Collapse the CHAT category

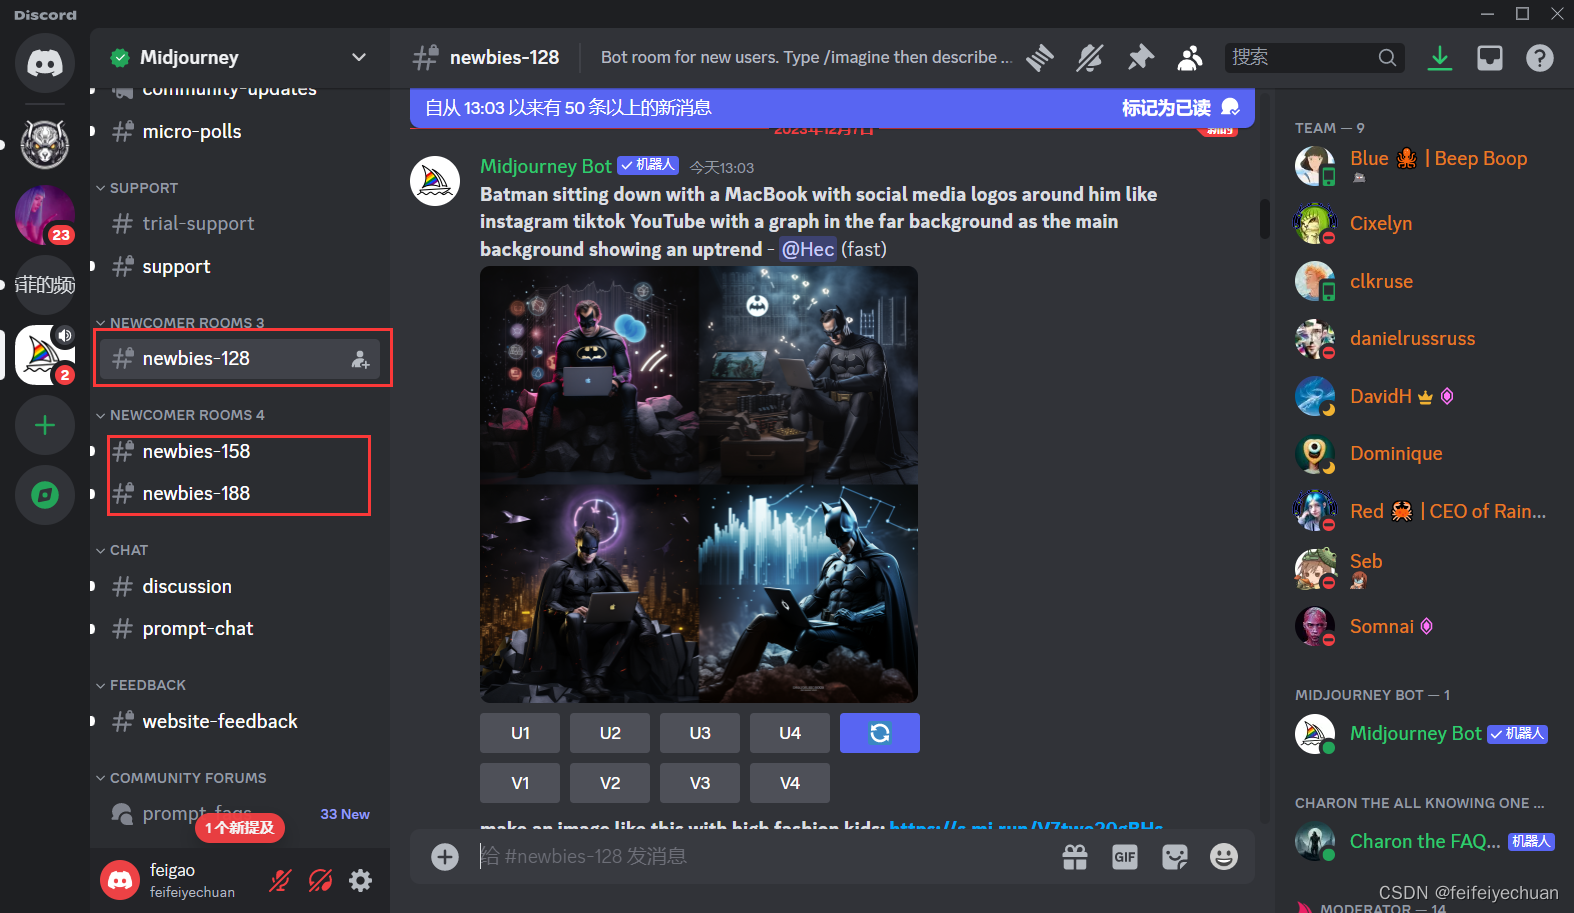122,550
